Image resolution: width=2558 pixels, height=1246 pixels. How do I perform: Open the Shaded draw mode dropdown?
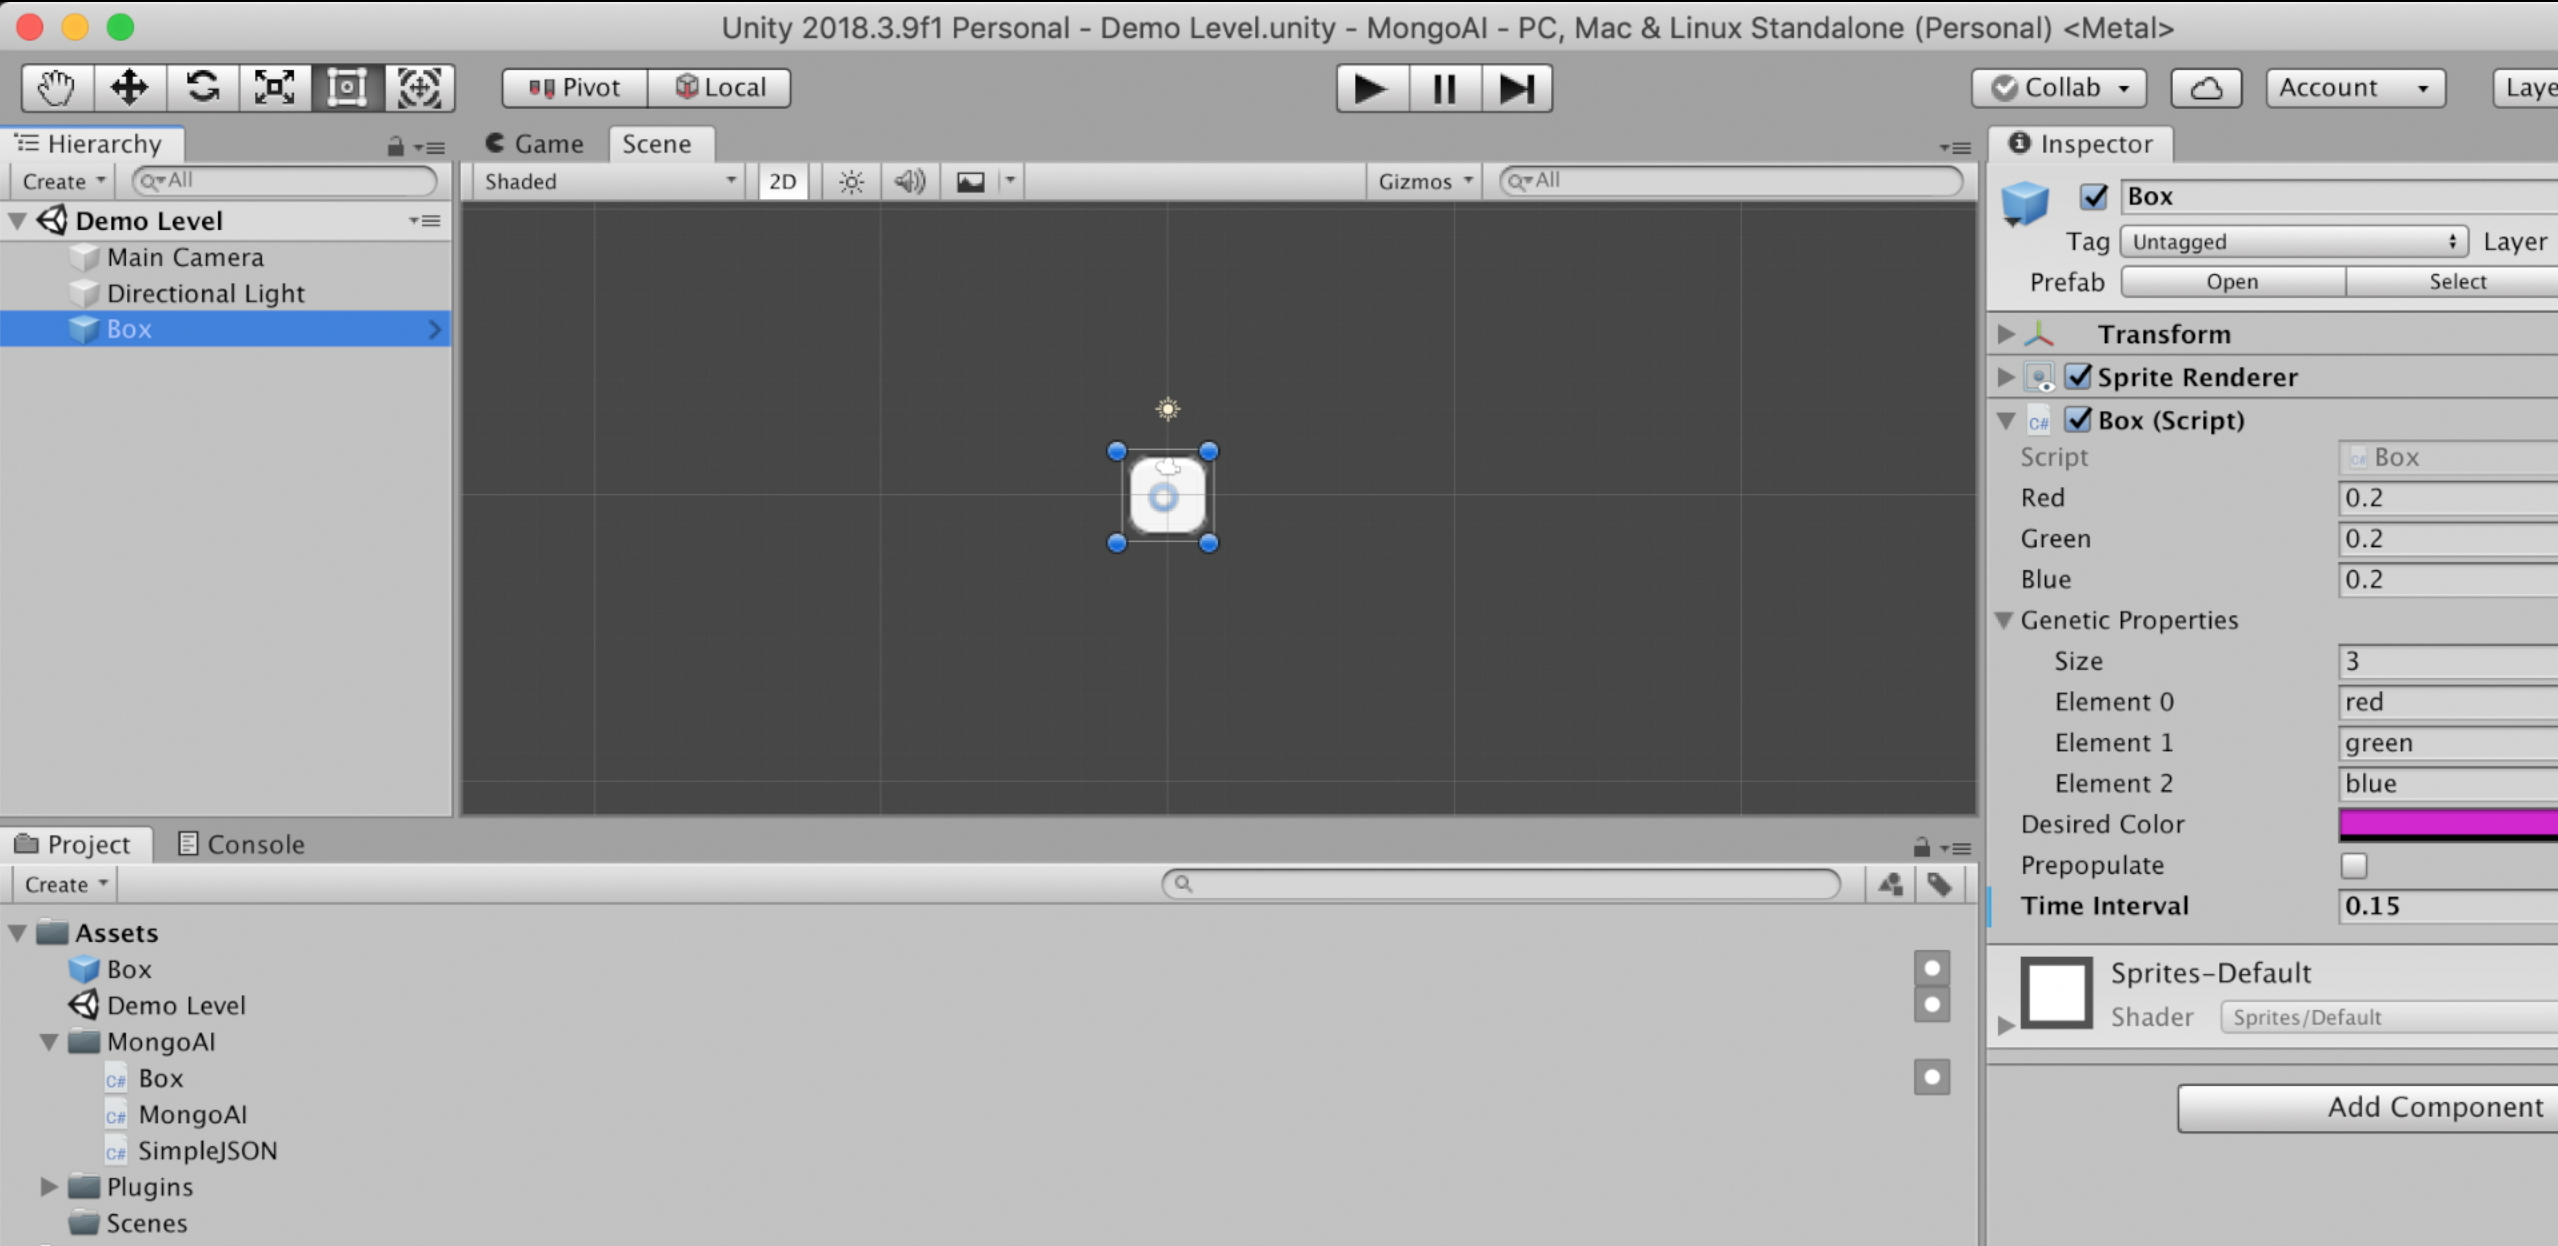(x=608, y=181)
